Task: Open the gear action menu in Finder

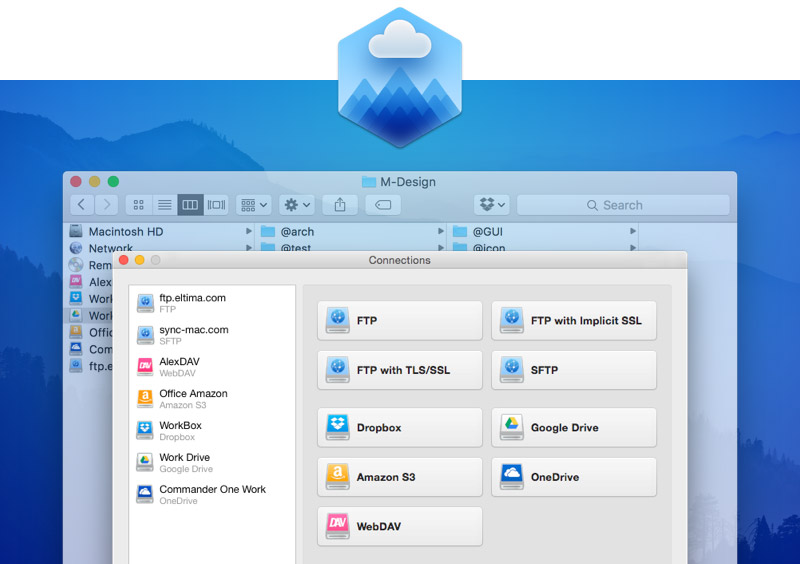Action: click(x=297, y=205)
